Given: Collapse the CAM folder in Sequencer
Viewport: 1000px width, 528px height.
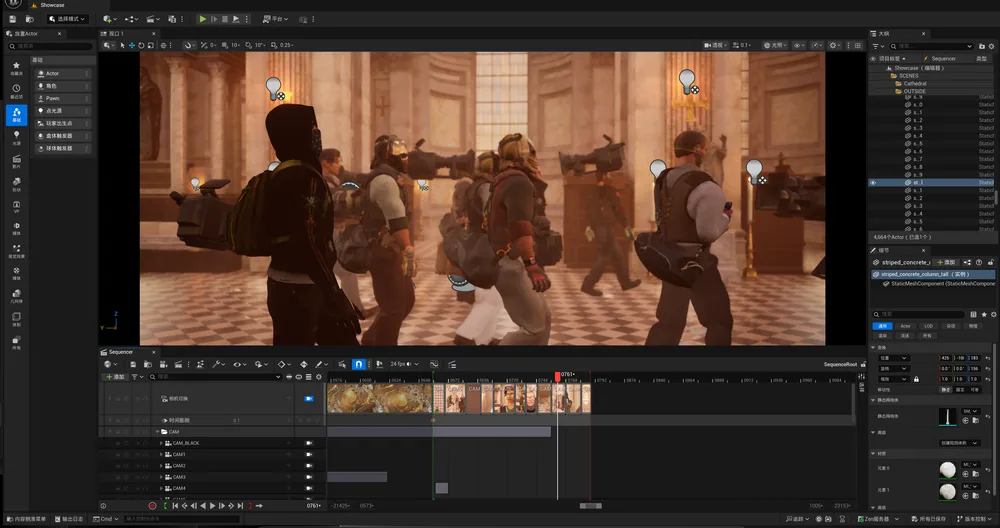Looking at the screenshot, I should pos(158,432).
